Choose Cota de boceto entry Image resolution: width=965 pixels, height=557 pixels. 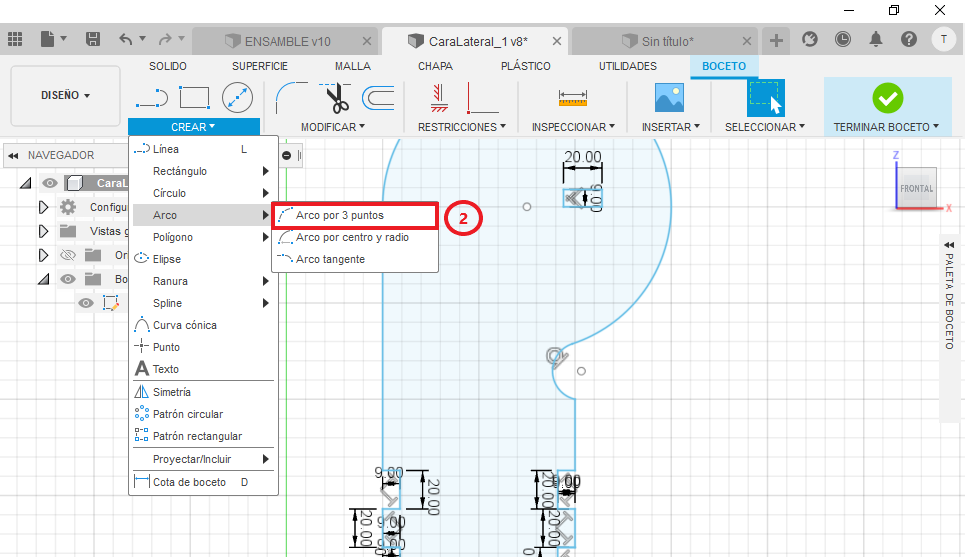[204, 482]
